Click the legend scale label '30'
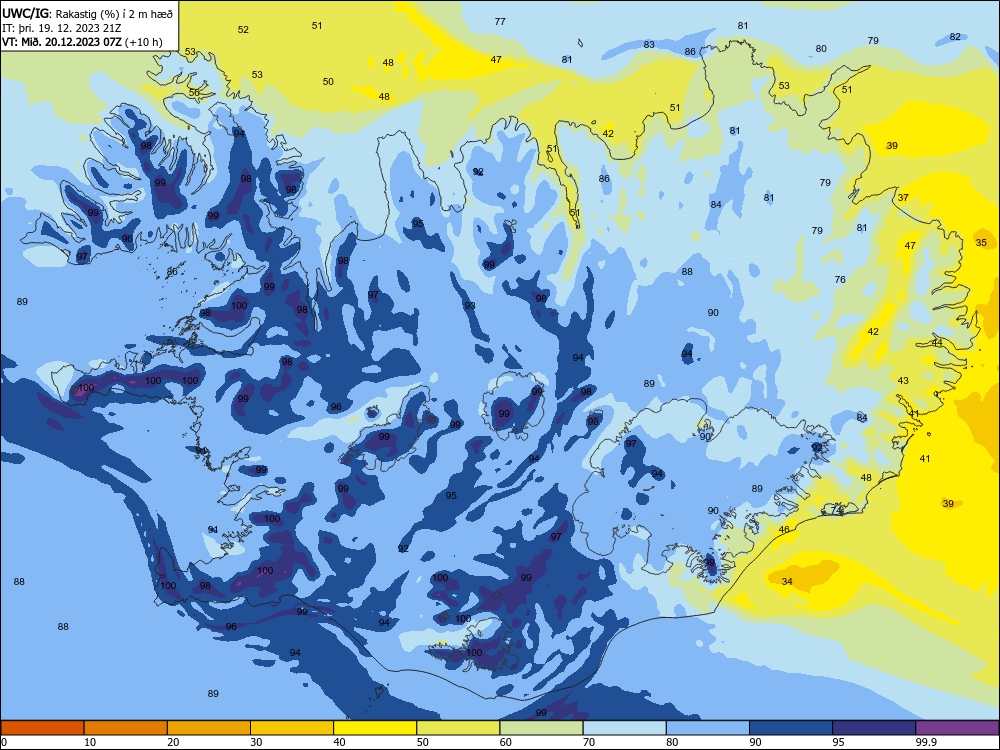Screen dimensions: 1000x750 (x=256, y=742)
